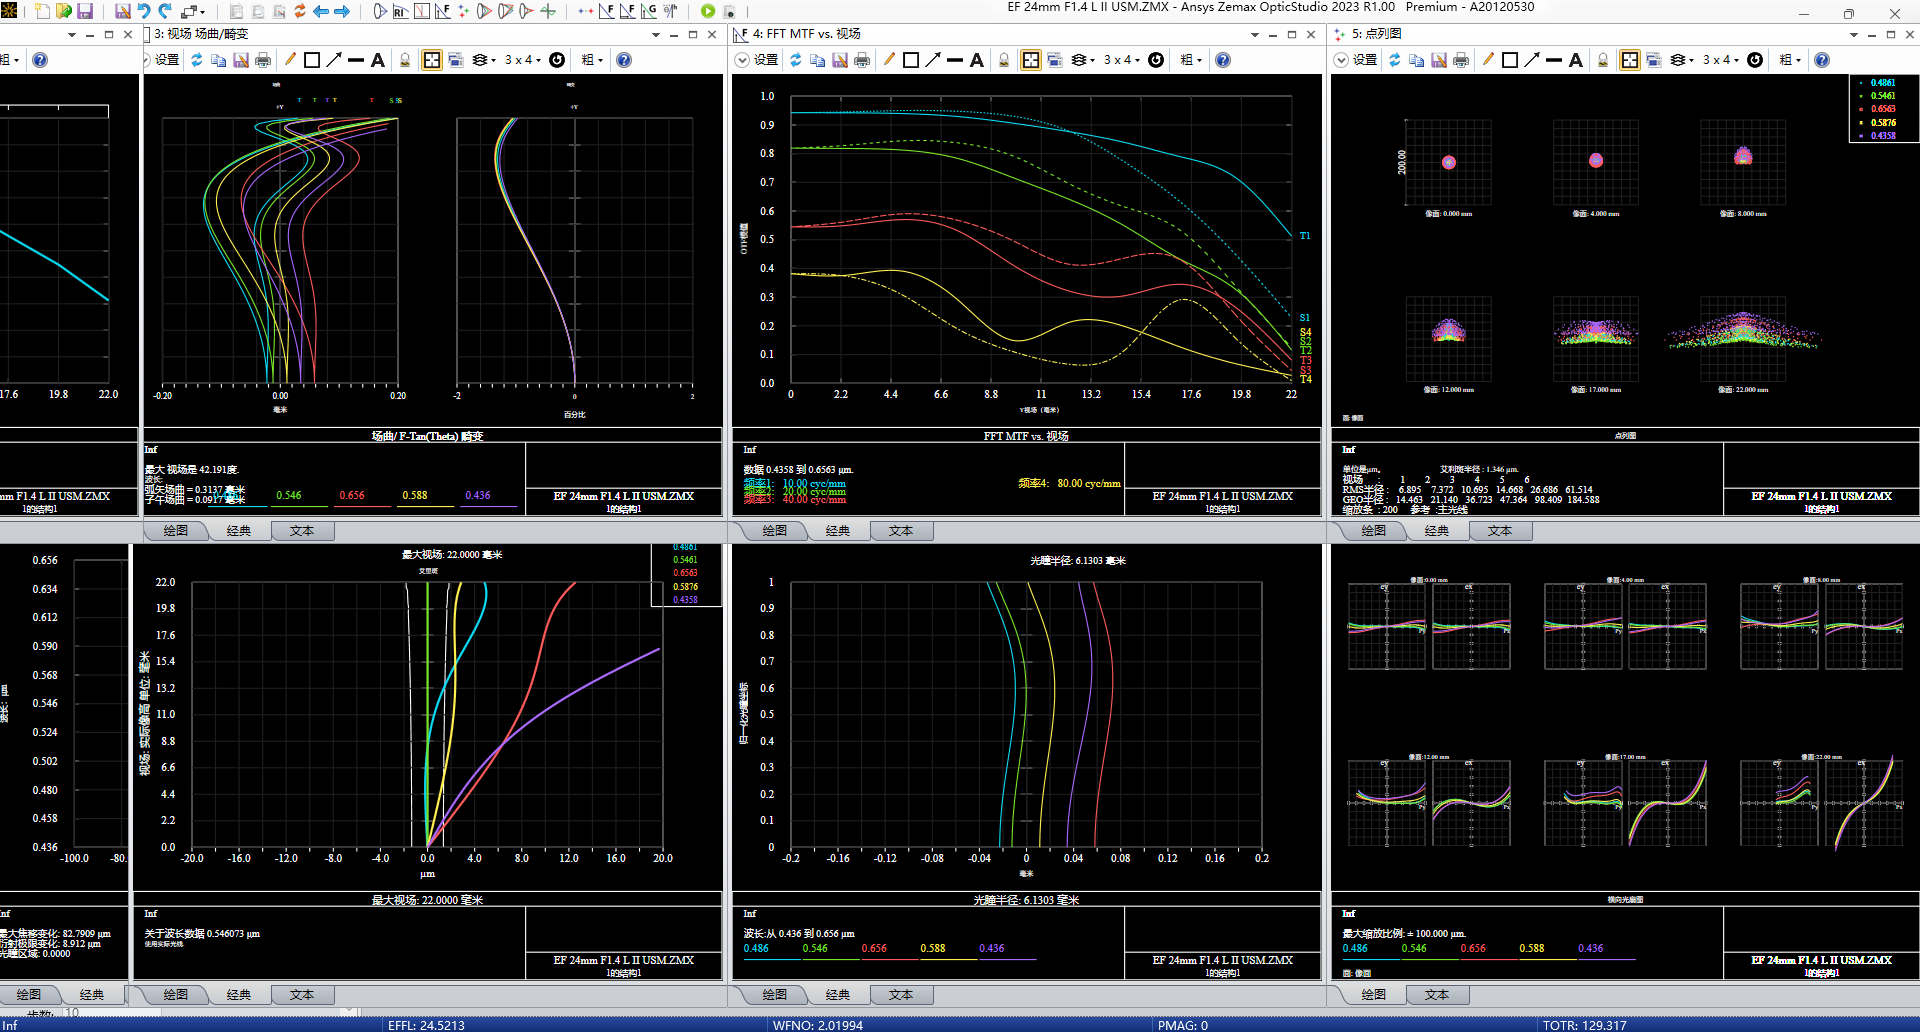Open the spot diagram icon in main toolbar

(x=463, y=11)
